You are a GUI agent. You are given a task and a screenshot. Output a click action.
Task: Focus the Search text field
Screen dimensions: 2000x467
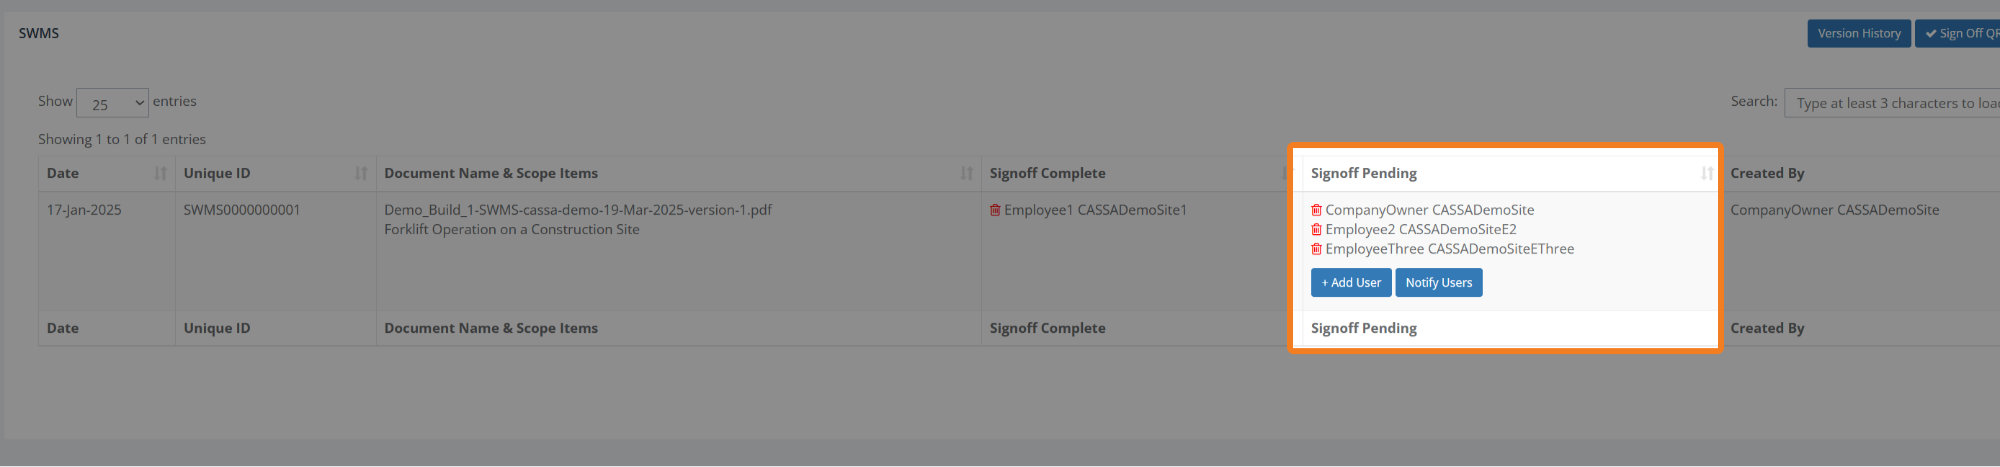pos(1892,103)
